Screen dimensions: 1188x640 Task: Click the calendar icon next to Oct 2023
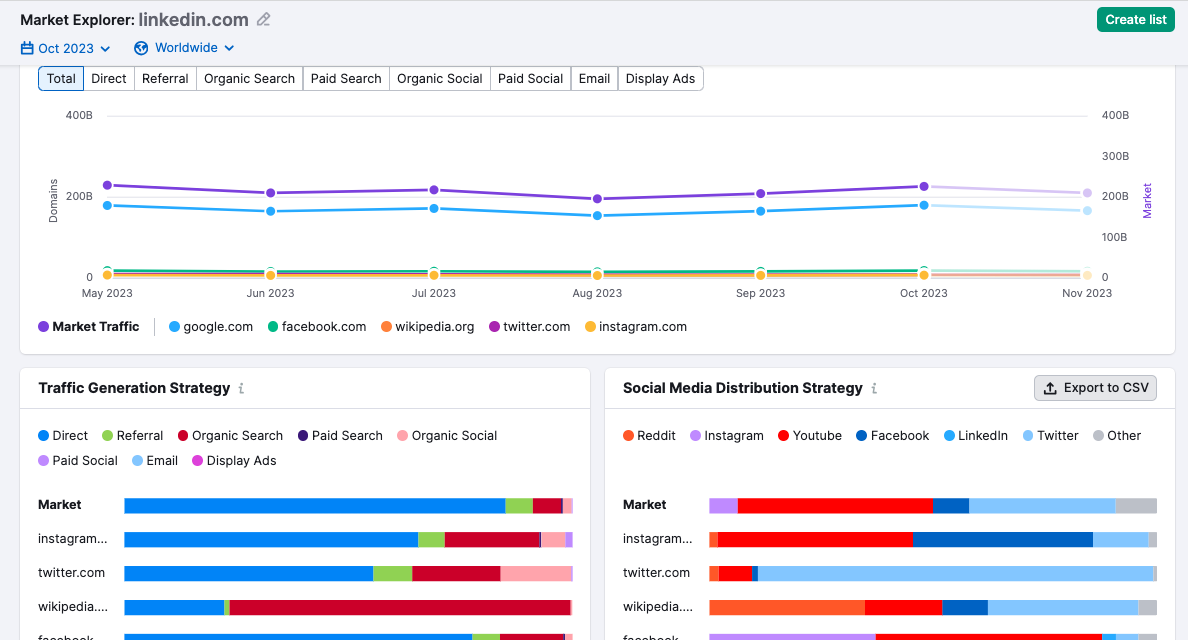27,48
